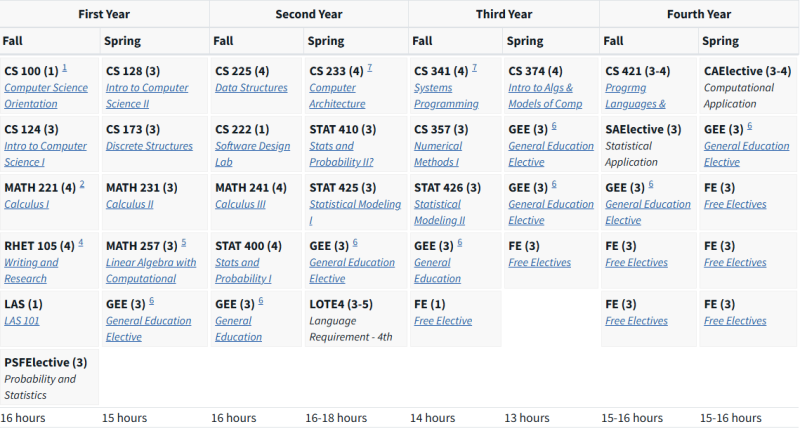Screen dimensions: 800x429
Task: Open footnote 4 beside RHET 105
Action: pos(81,243)
